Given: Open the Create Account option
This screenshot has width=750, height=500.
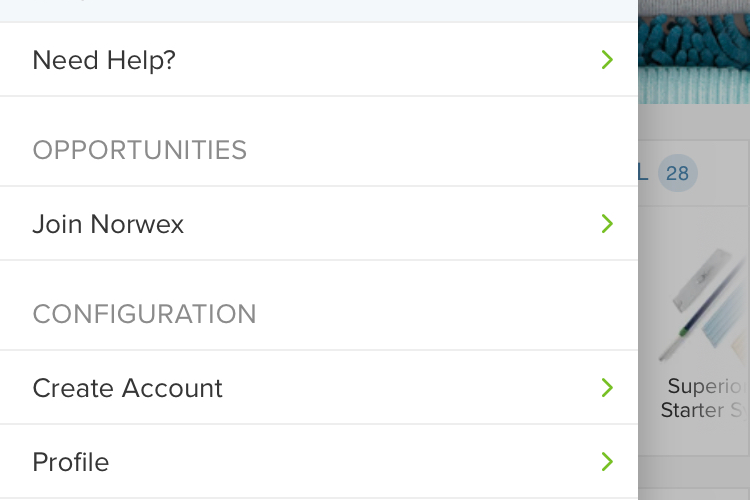Looking at the screenshot, I should (319, 388).
